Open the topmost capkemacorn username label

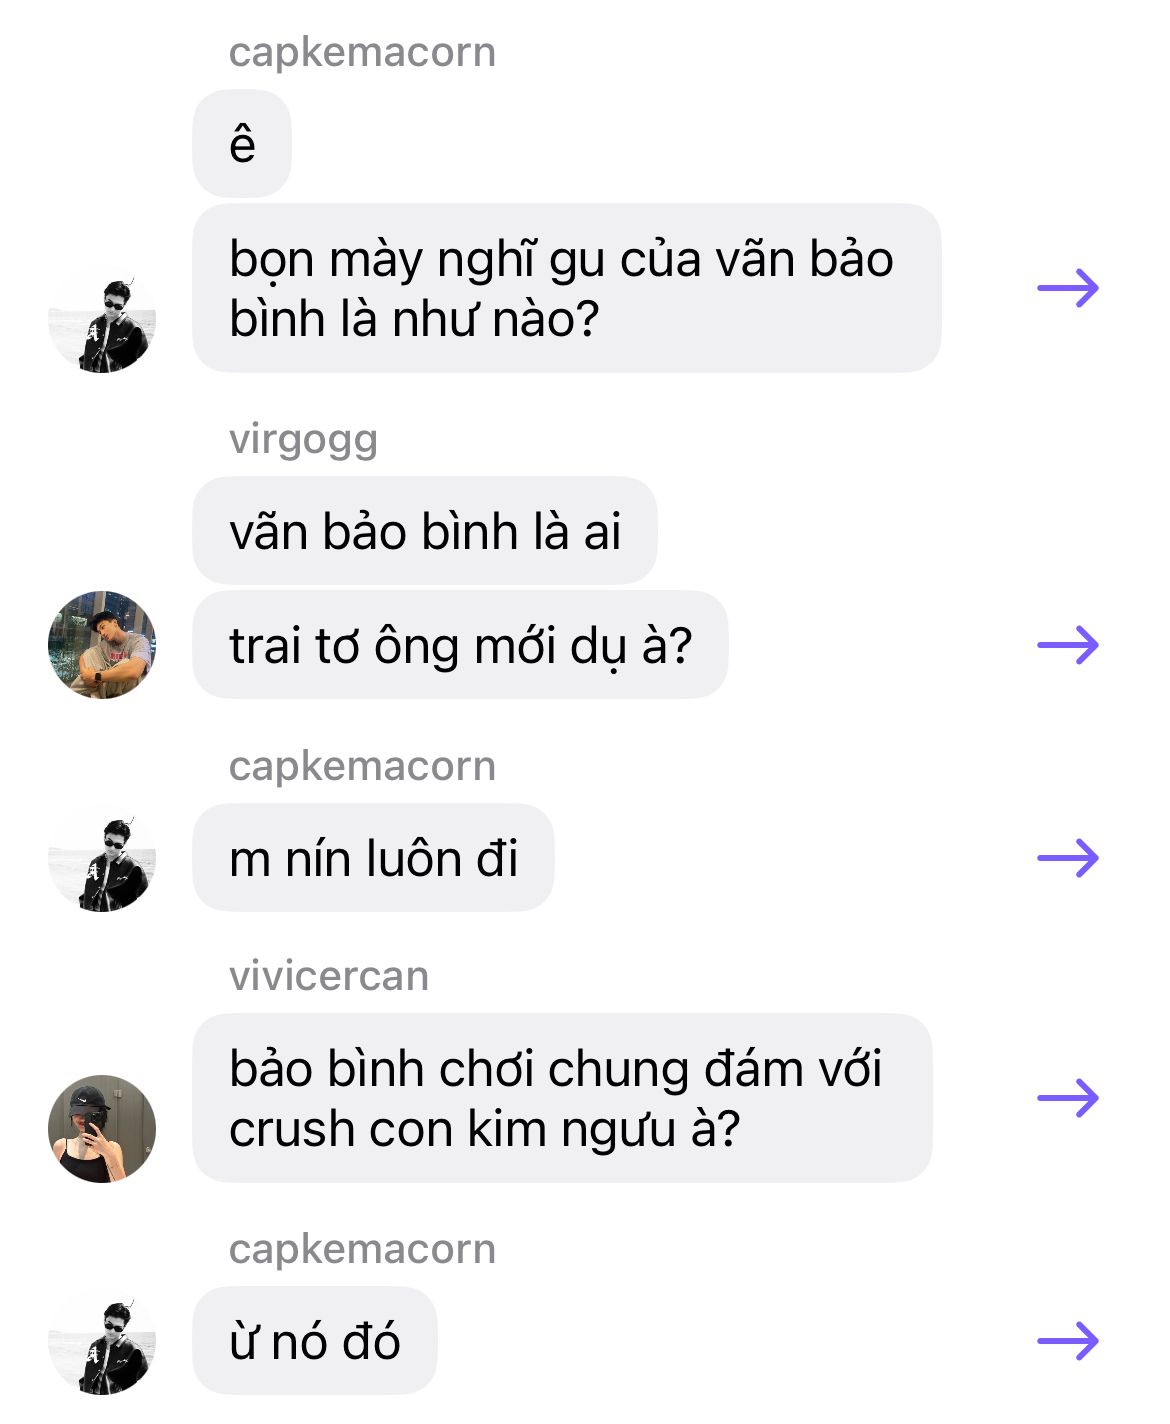point(362,52)
